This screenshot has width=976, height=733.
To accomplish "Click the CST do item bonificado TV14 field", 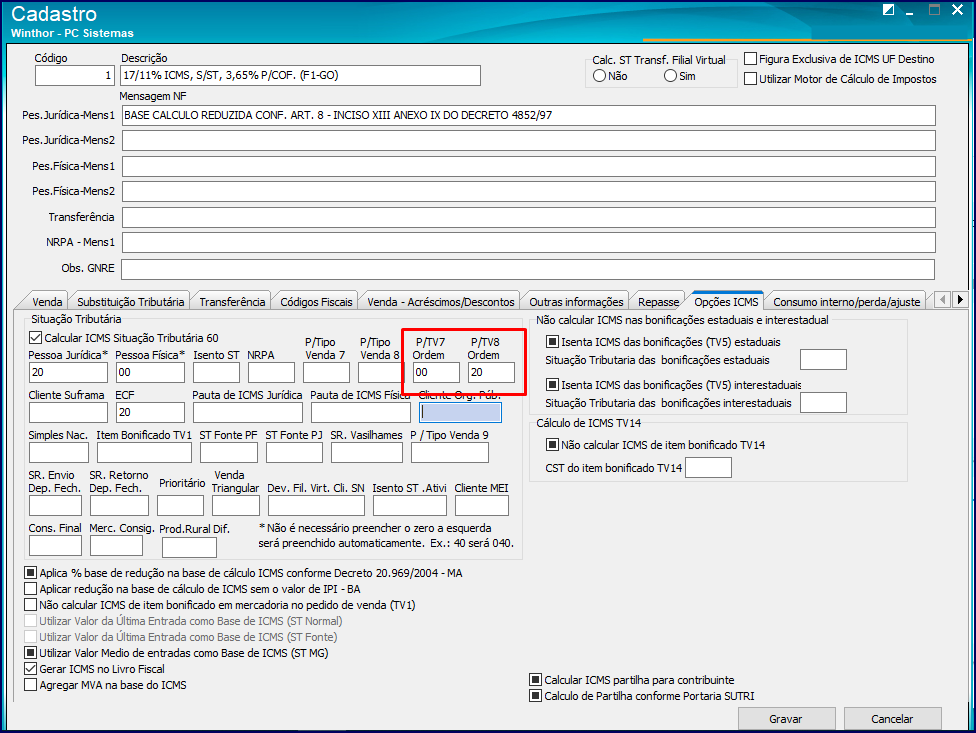I will tap(708, 468).
